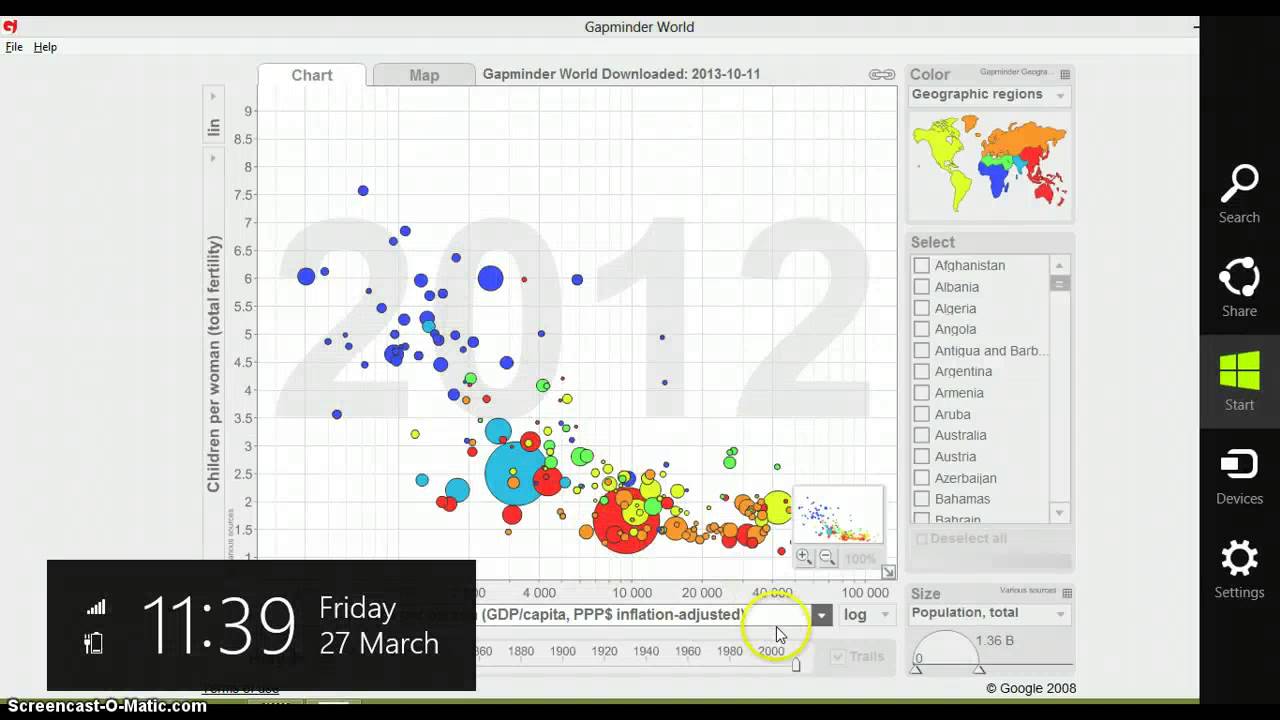Open the Population, total size dropdown
Image resolution: width=1280 pixels, height=720 pixels.
click(988, 613)
